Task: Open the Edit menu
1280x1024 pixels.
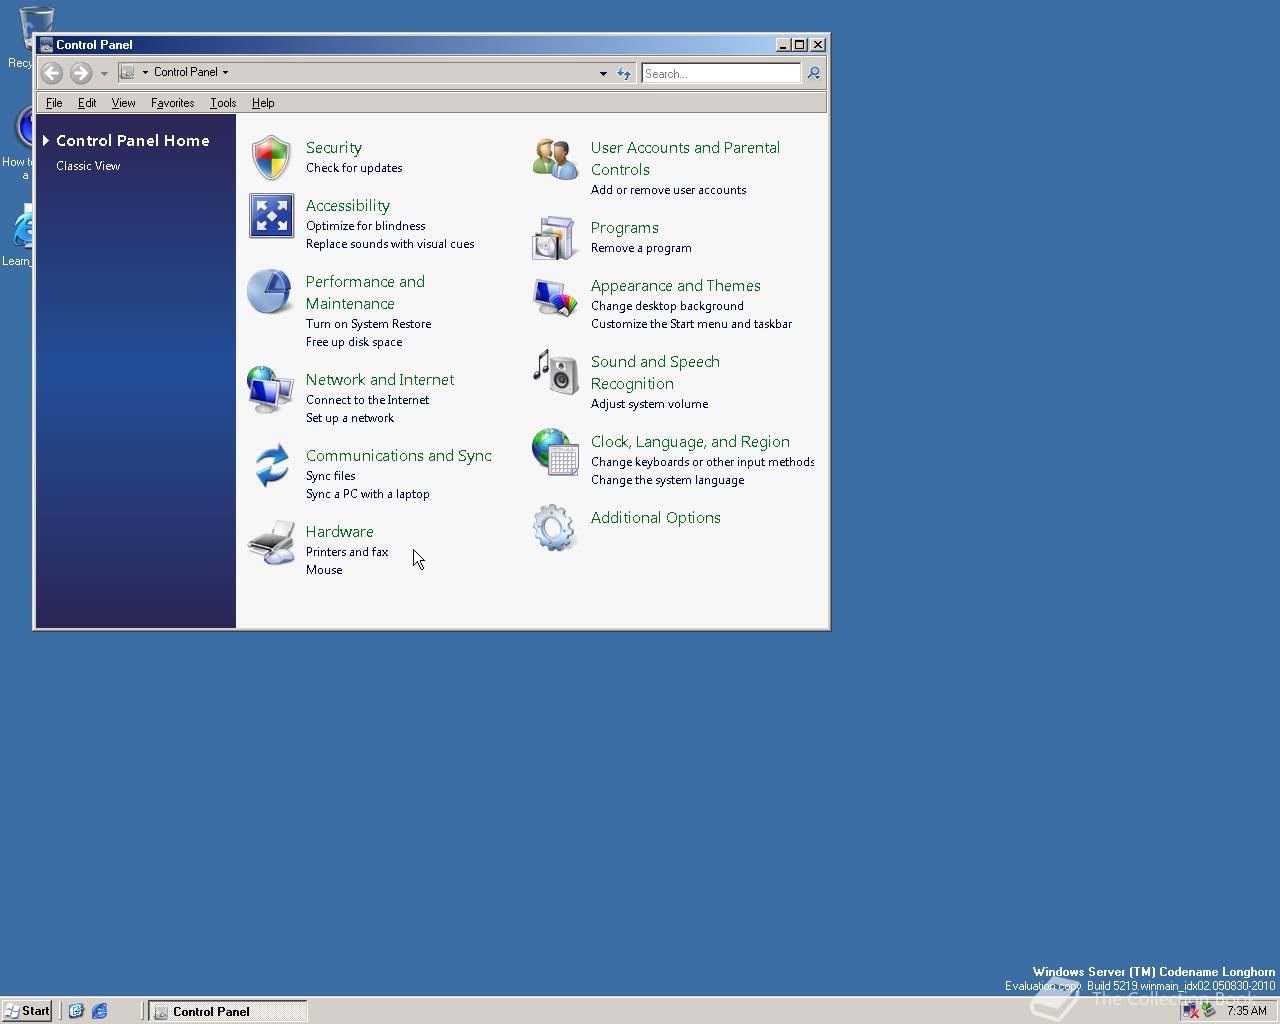Action: coord(87,103)
